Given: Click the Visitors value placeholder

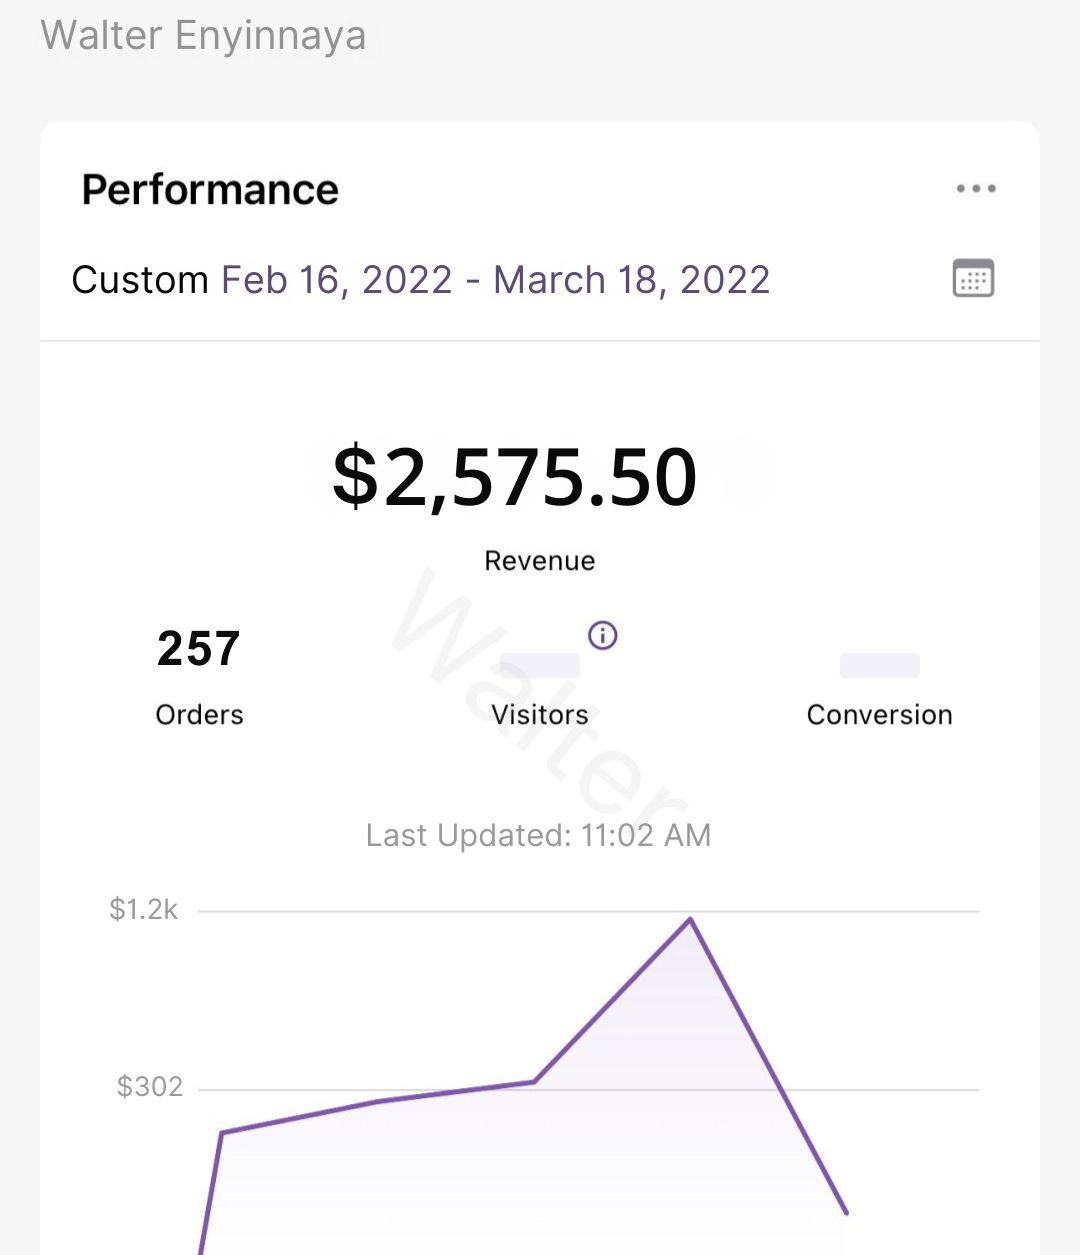Looking at the screenshot, I should pos(540,665).
